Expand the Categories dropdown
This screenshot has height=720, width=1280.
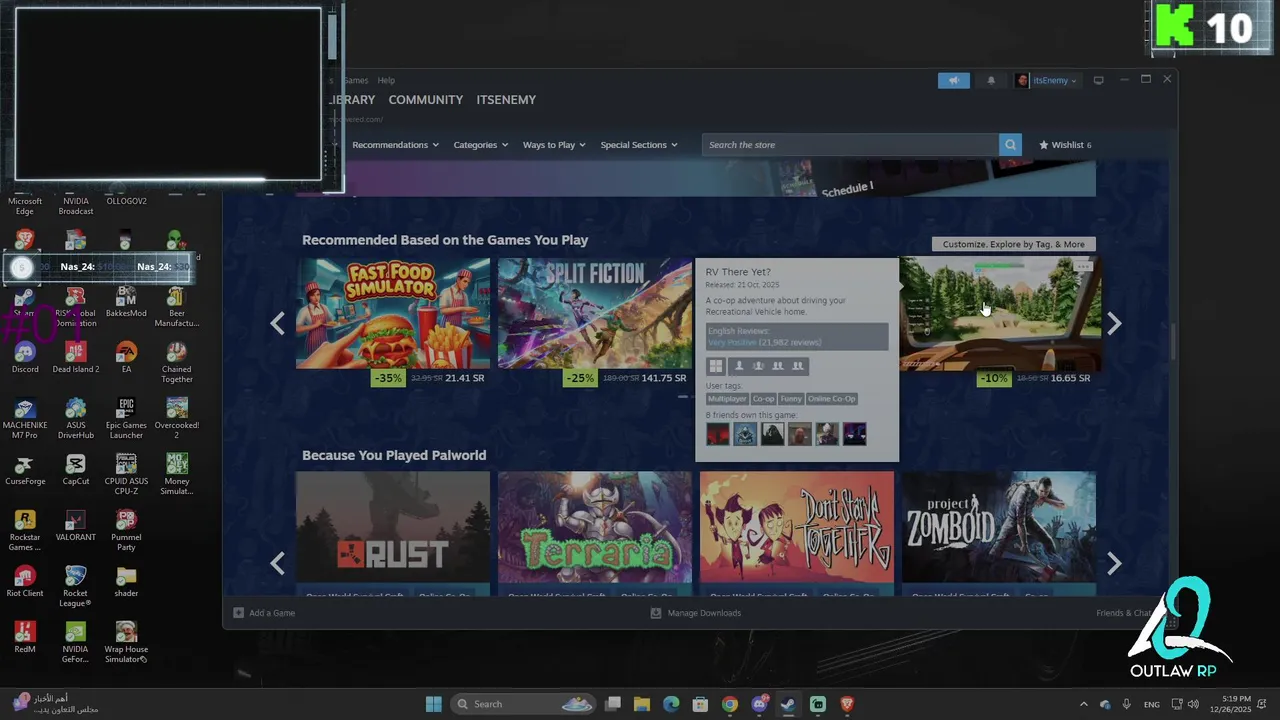tap(480, 145)
